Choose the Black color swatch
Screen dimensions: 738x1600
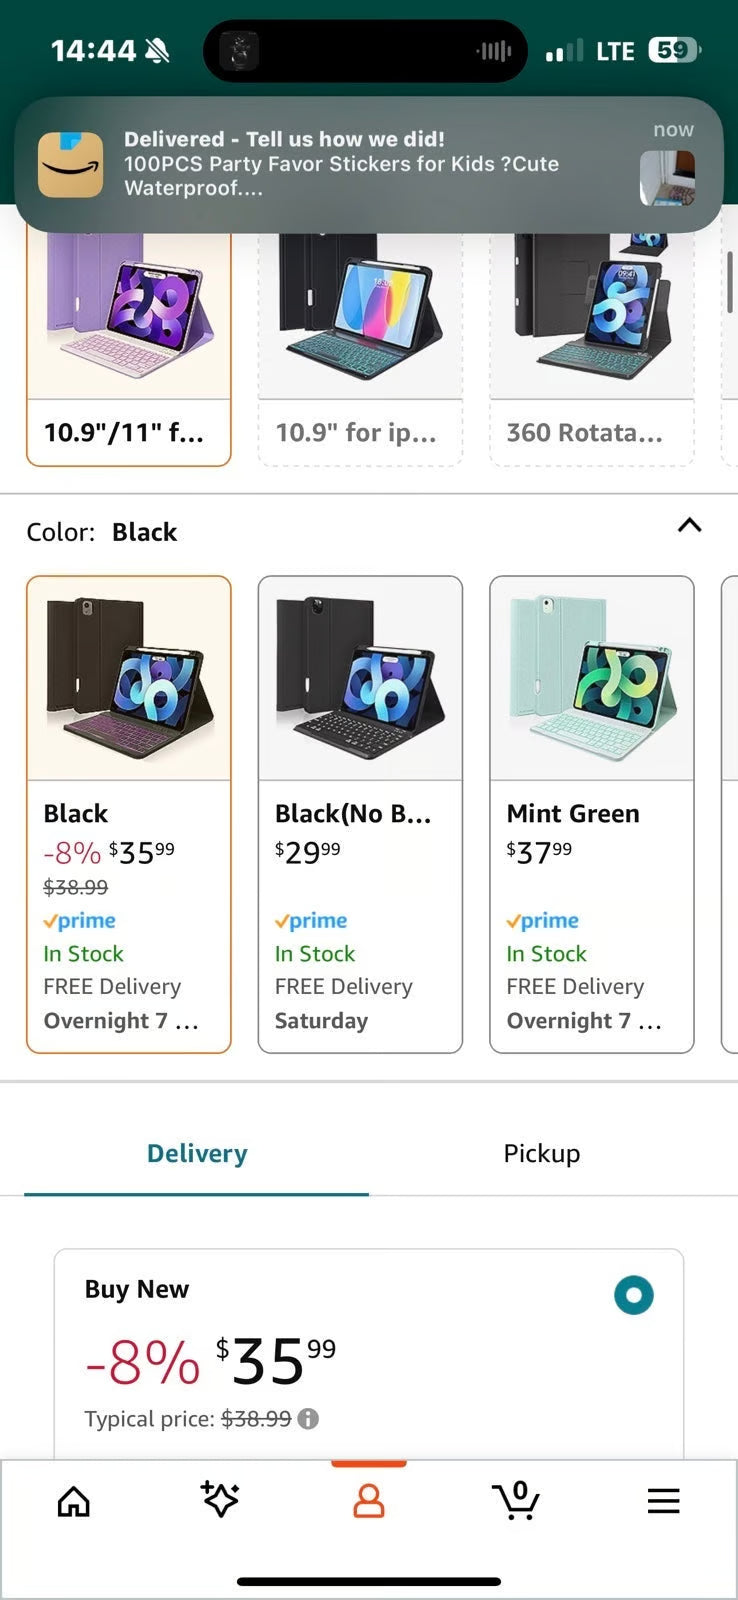[129, 814]
